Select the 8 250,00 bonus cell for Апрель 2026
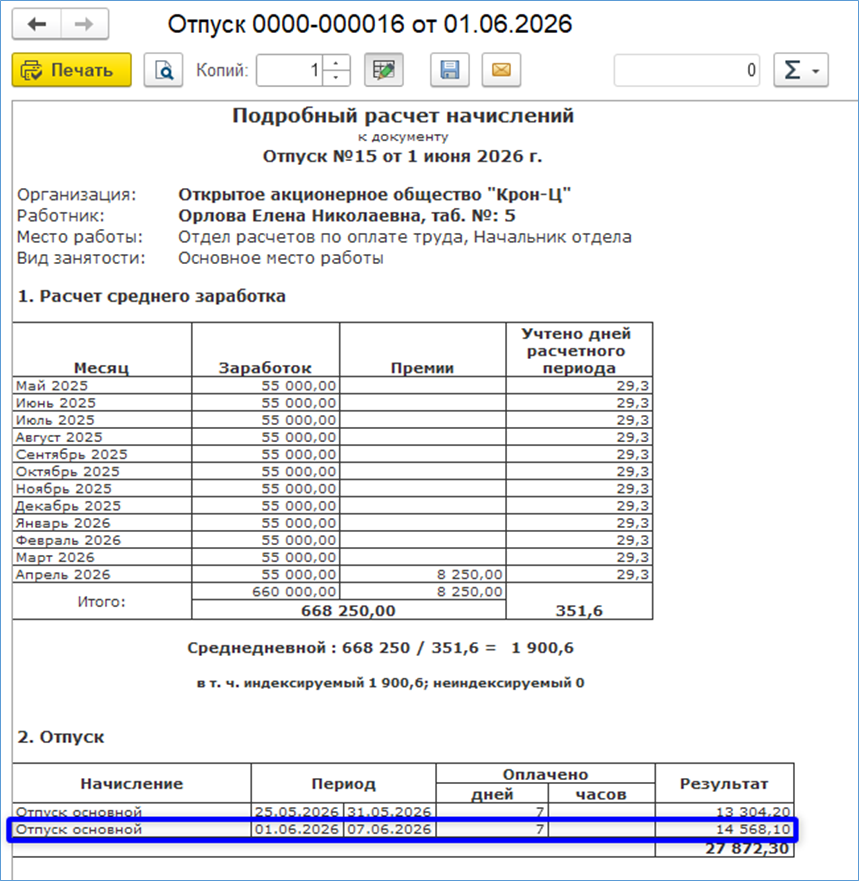The height and width of the screenshot is (881, 859). (x=422, y=574)
